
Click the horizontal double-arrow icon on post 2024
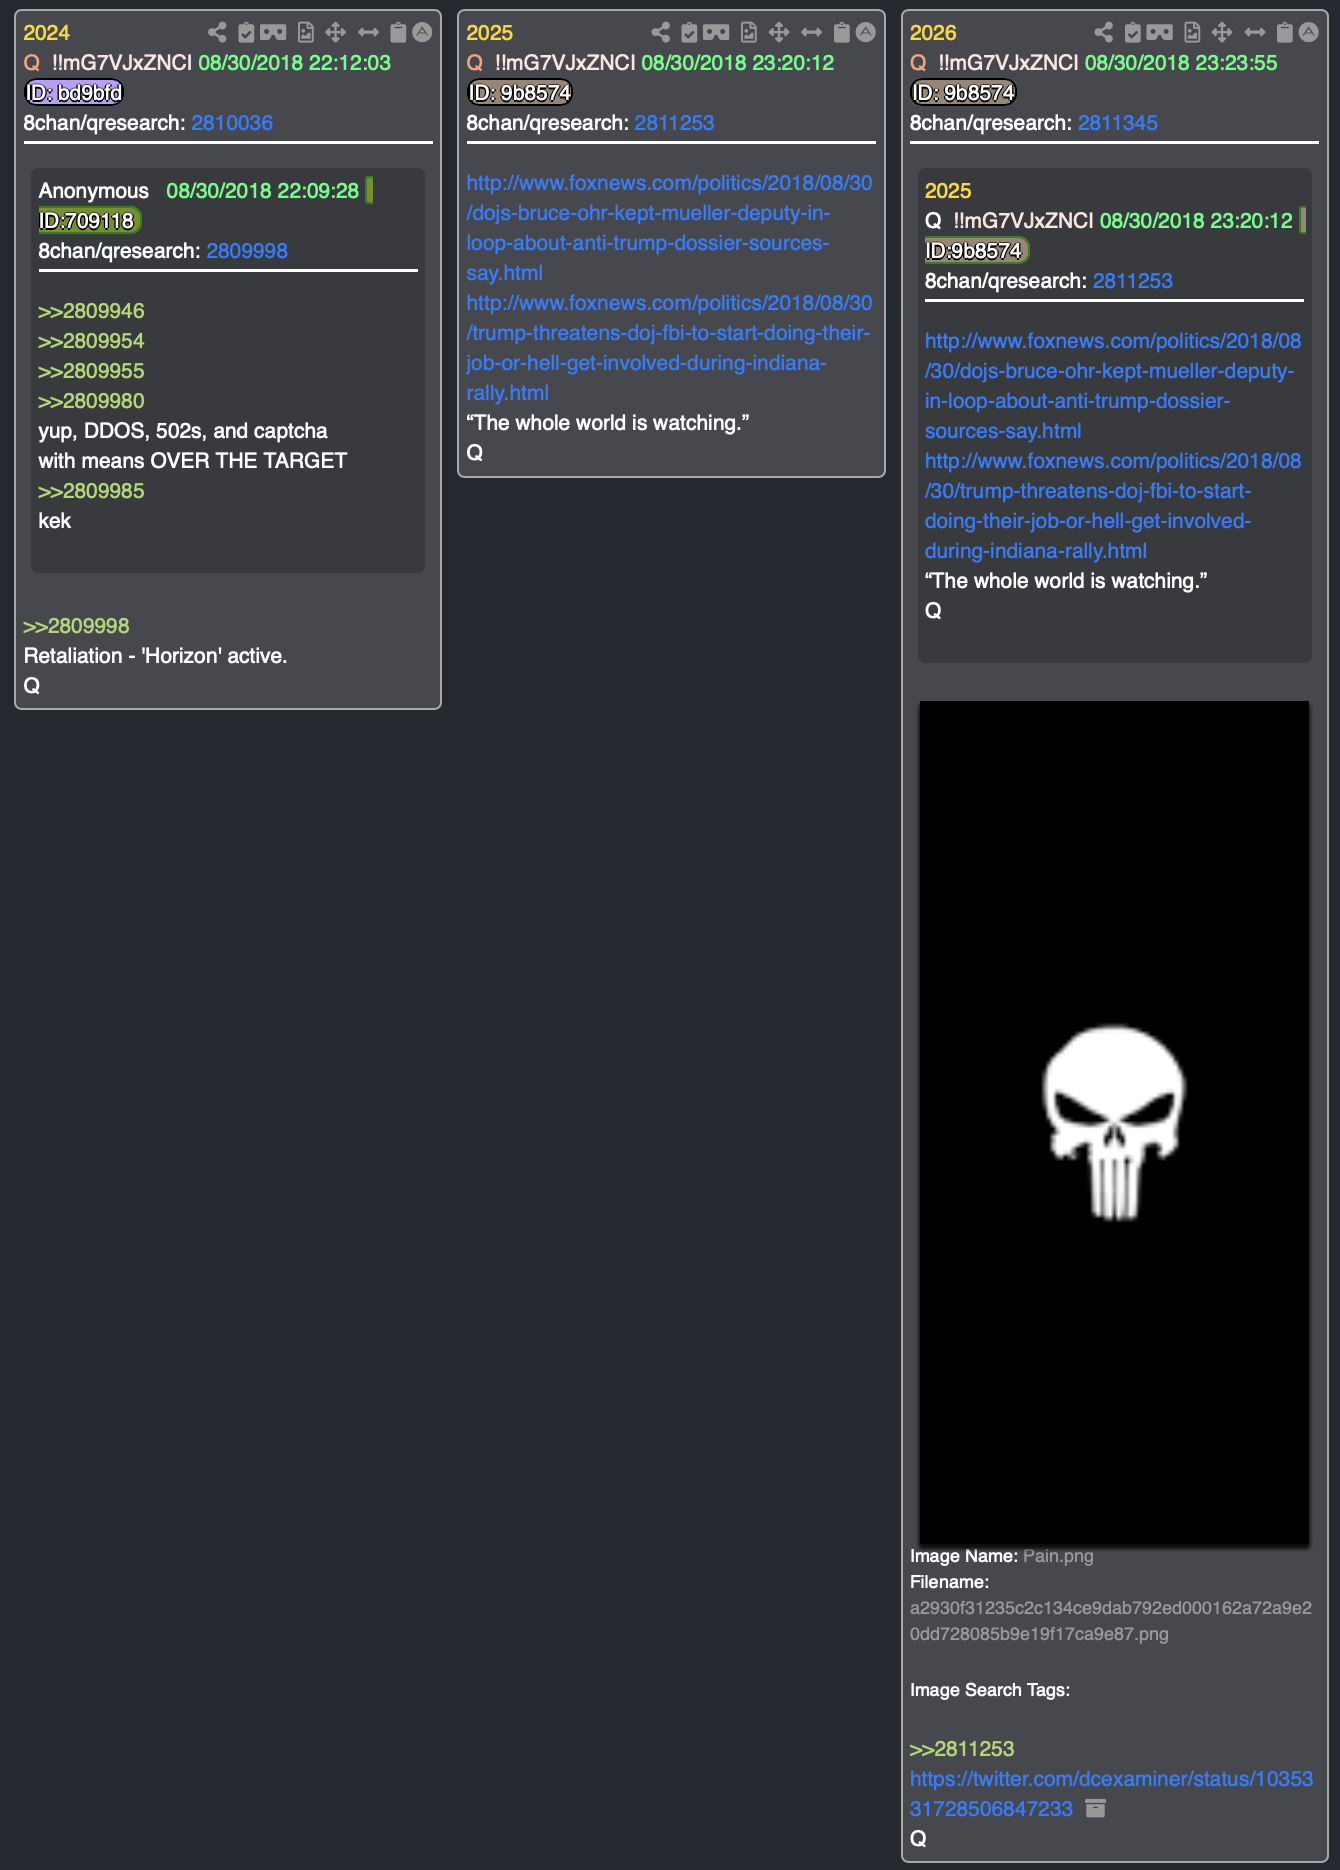tap(368, 33)
